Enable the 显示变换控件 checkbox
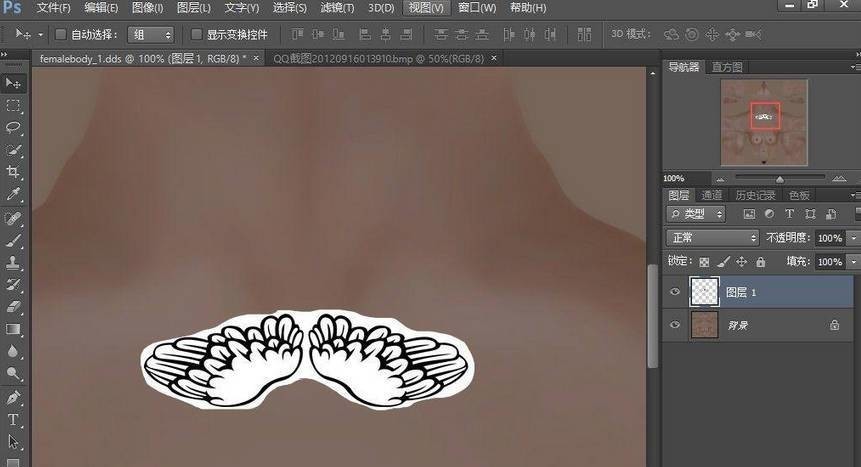The image size is (861, 467). [x=196, y=34]
